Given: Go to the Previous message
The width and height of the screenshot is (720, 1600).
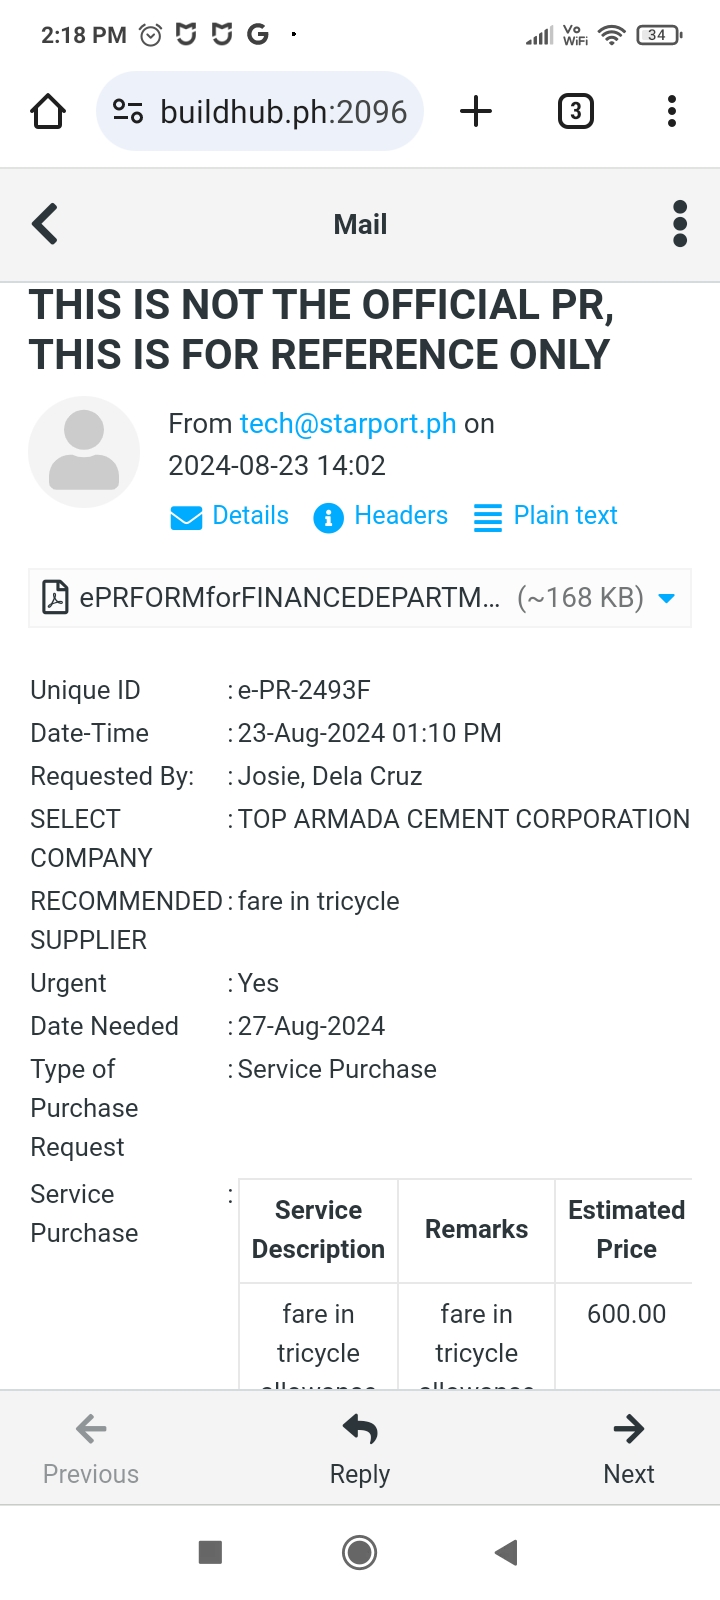Looking at the screenshot, I should 91,1448.
